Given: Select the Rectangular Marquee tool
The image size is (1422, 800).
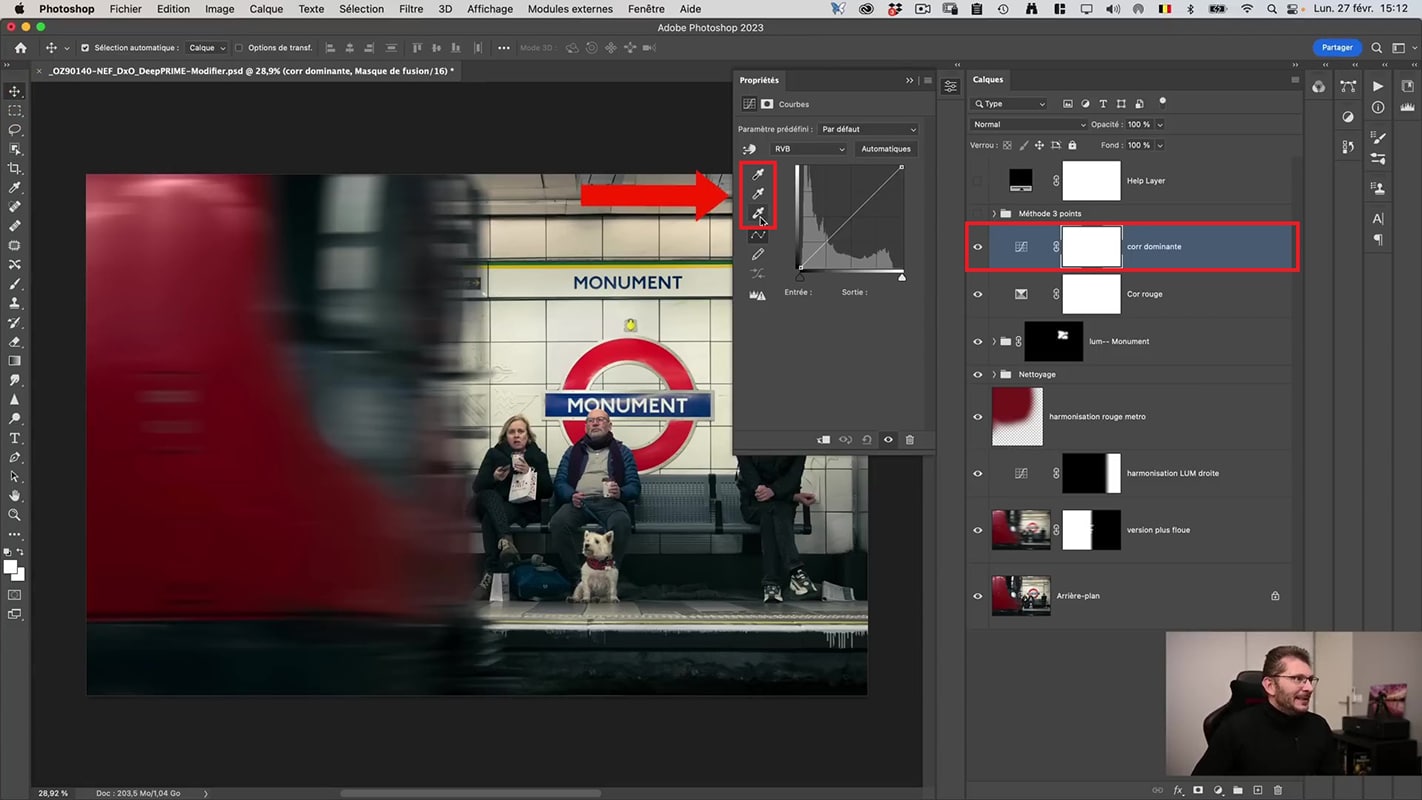Looking at the screenshot, I should 15,111.
